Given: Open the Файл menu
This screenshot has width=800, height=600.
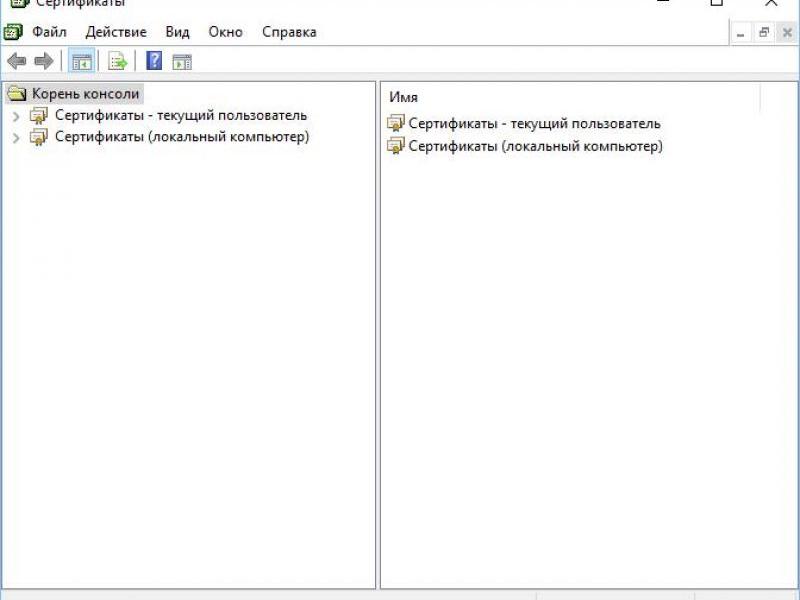Looking at the screenshot, I should coord(49,32).
